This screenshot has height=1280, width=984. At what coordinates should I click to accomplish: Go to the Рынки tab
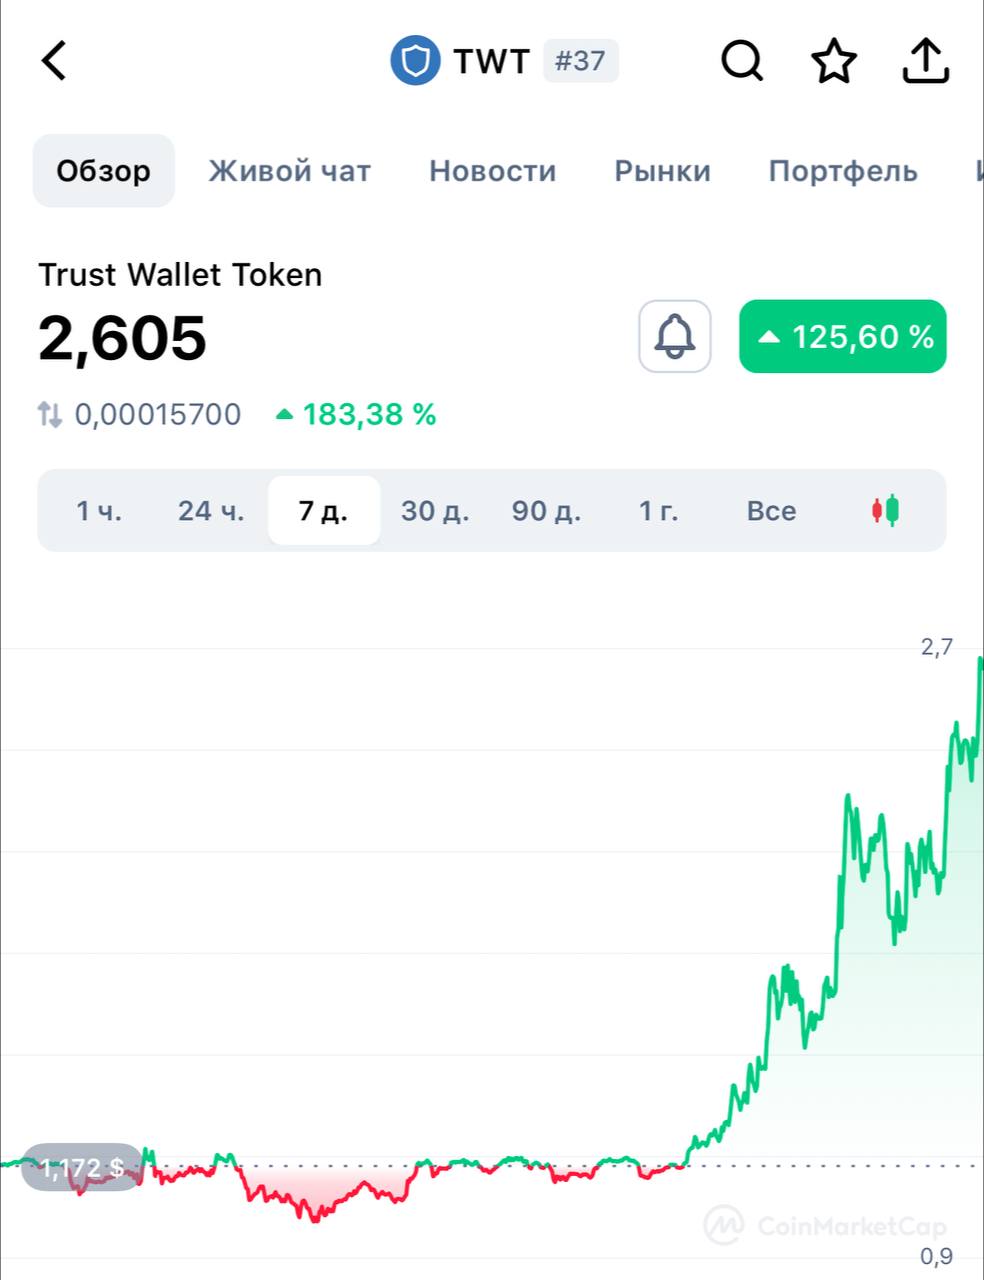point(662,171)
